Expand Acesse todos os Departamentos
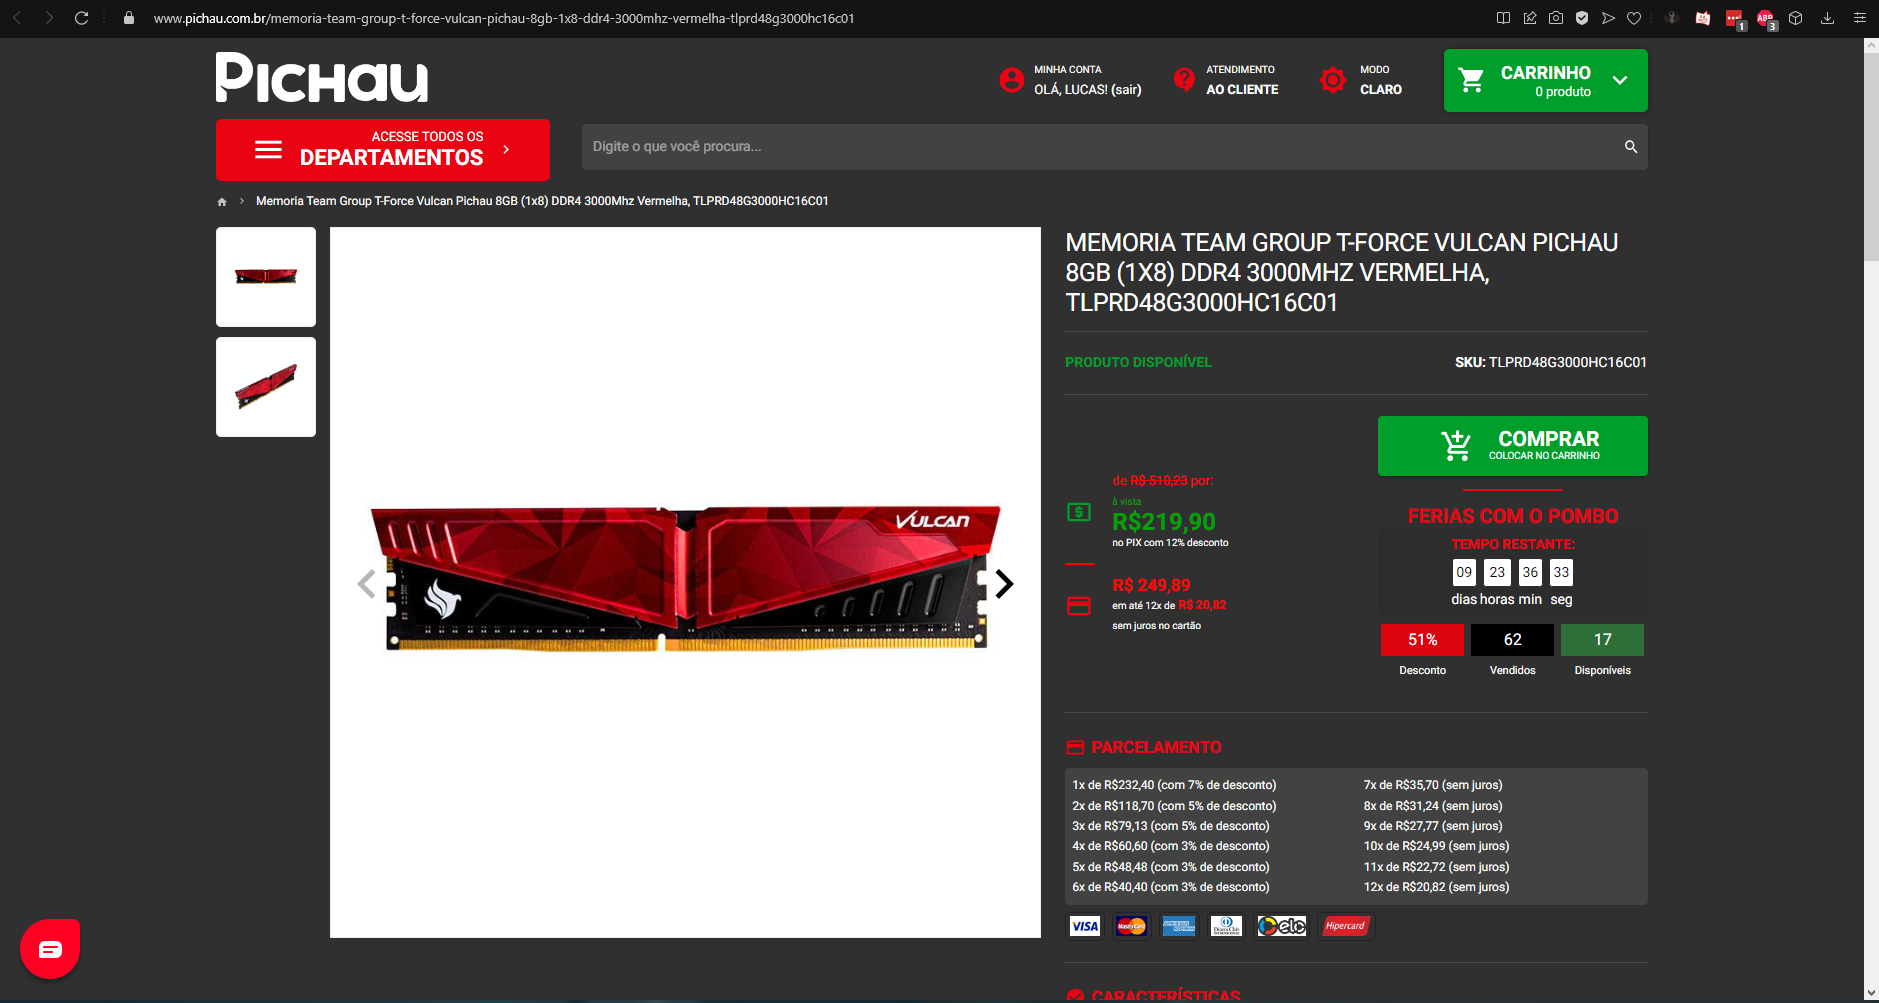 (383, 149)
